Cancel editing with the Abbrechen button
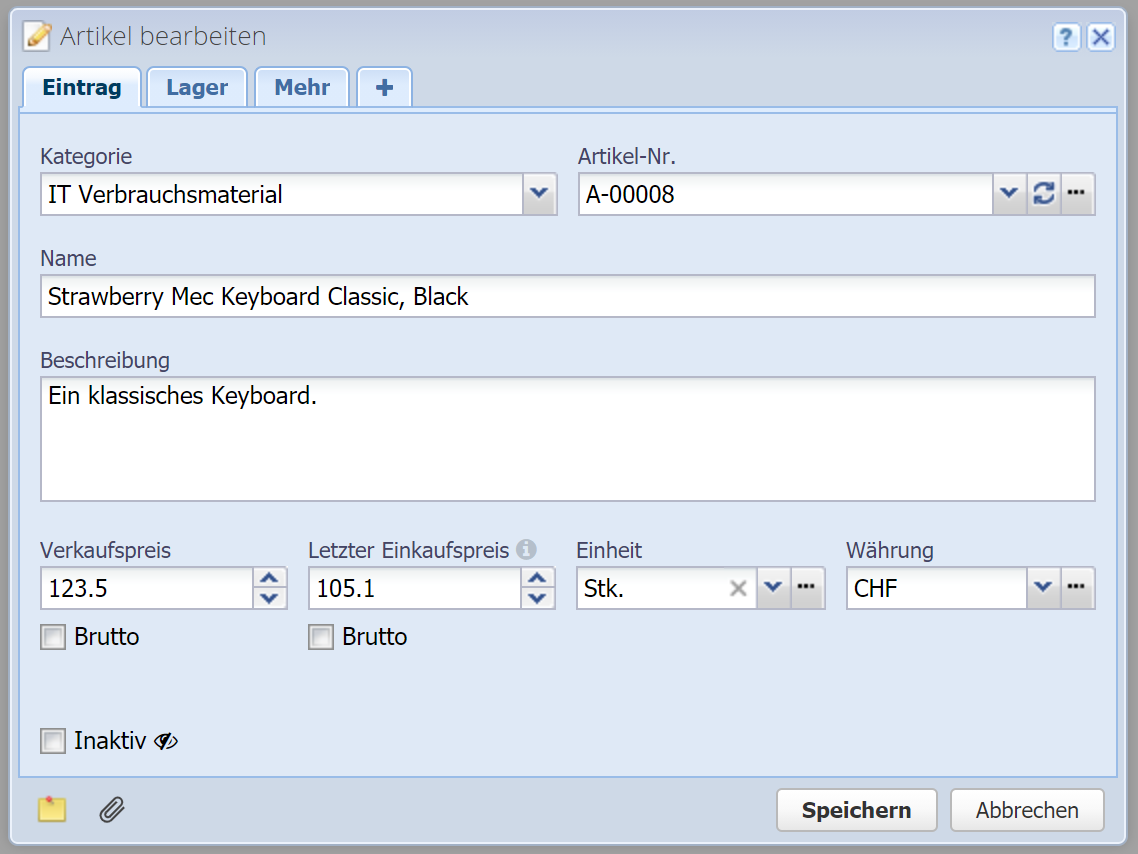1138x854 pixels. (1027, 810)
